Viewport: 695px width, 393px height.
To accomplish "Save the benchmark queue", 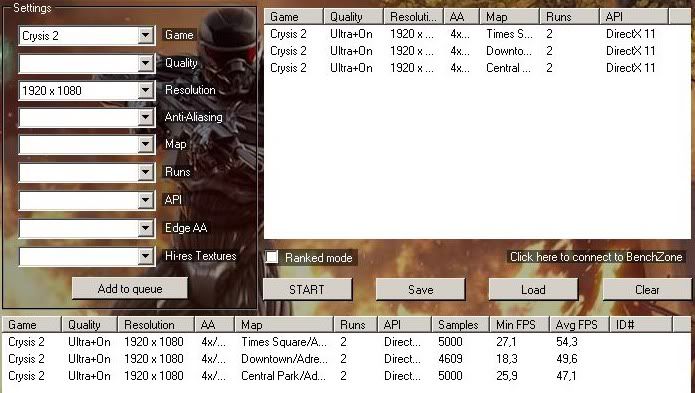I will click(421, 289).
